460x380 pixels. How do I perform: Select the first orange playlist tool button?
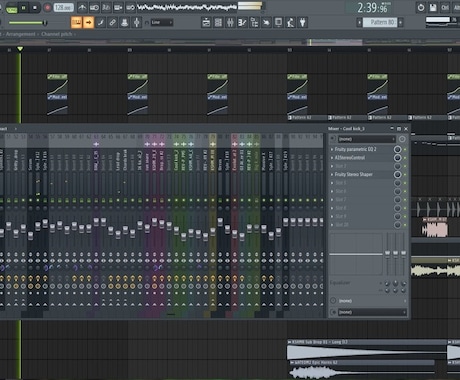pos(77,22)
